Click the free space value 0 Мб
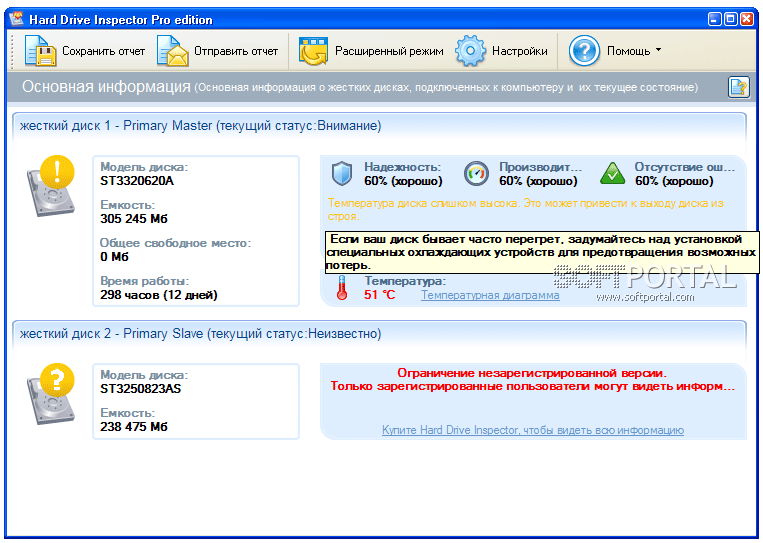 pos(114,257)
